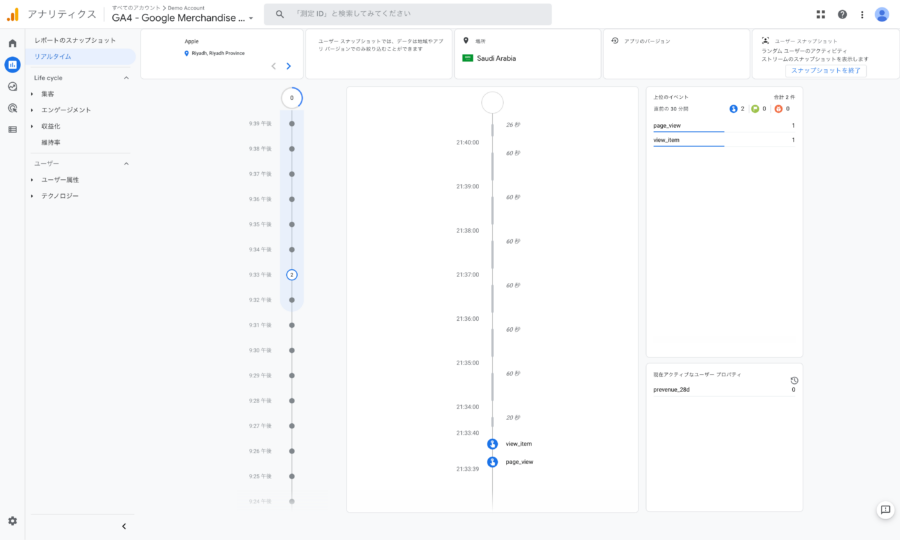Click the Help question mark icon

(842, 14)
